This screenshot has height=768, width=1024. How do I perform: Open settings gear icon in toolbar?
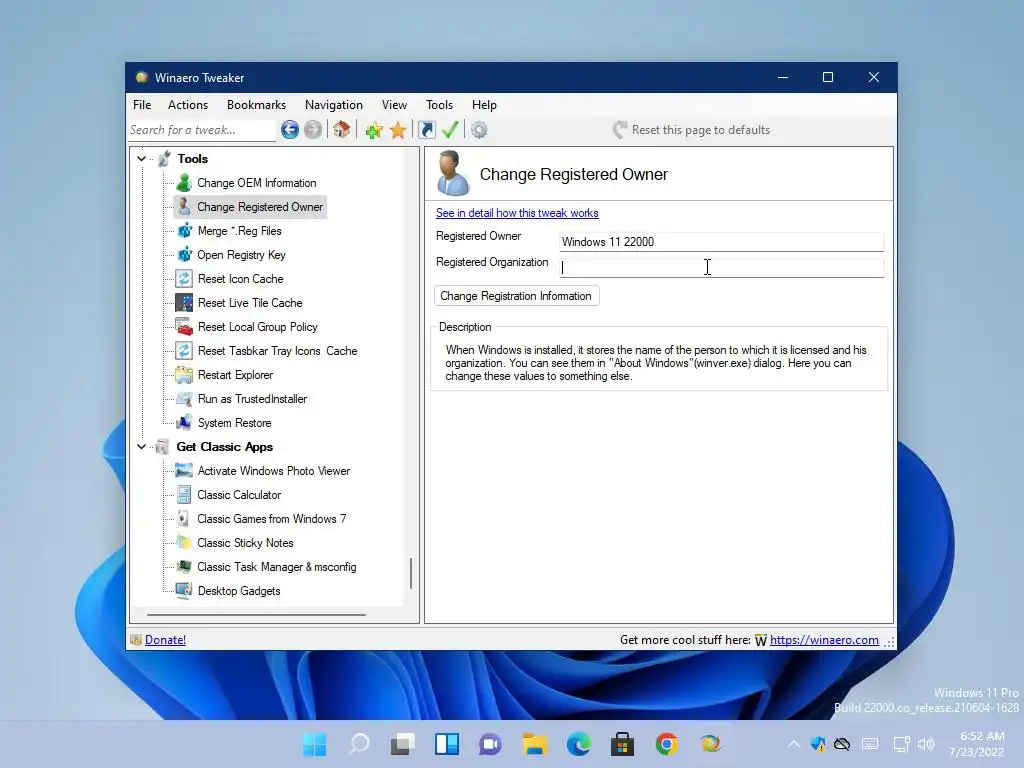click(479, 130)
